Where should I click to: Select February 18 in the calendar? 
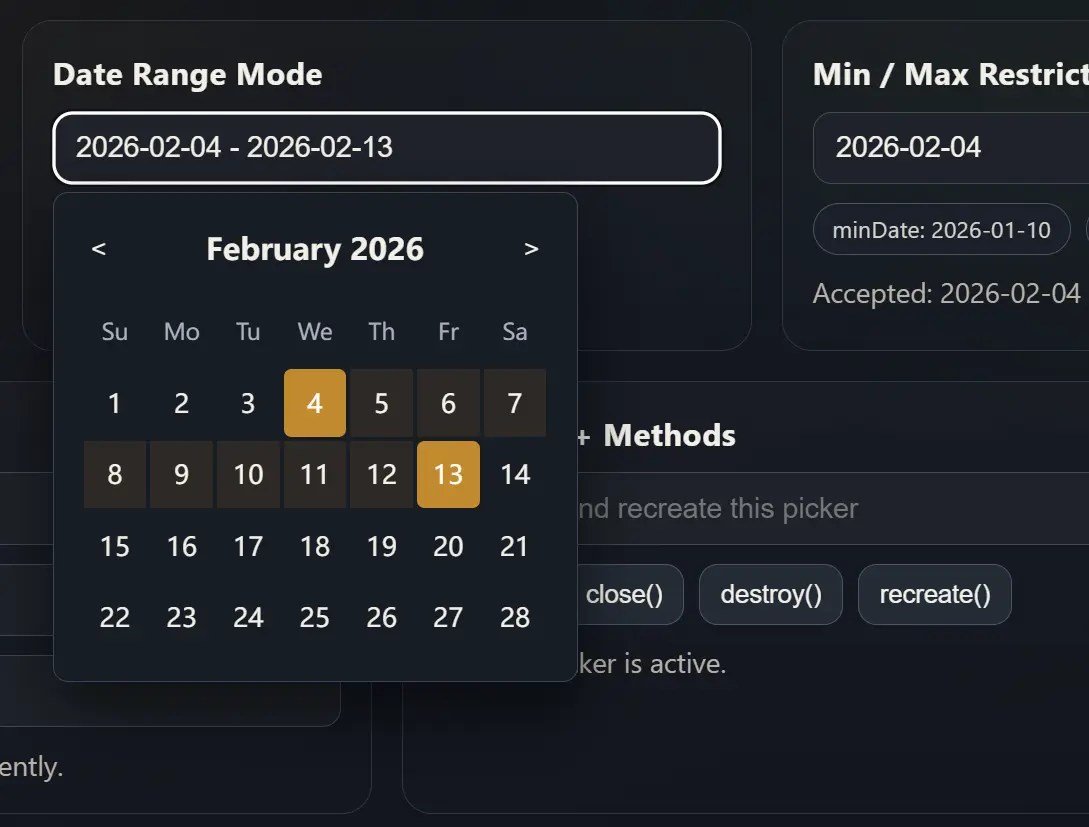(314, 546)
